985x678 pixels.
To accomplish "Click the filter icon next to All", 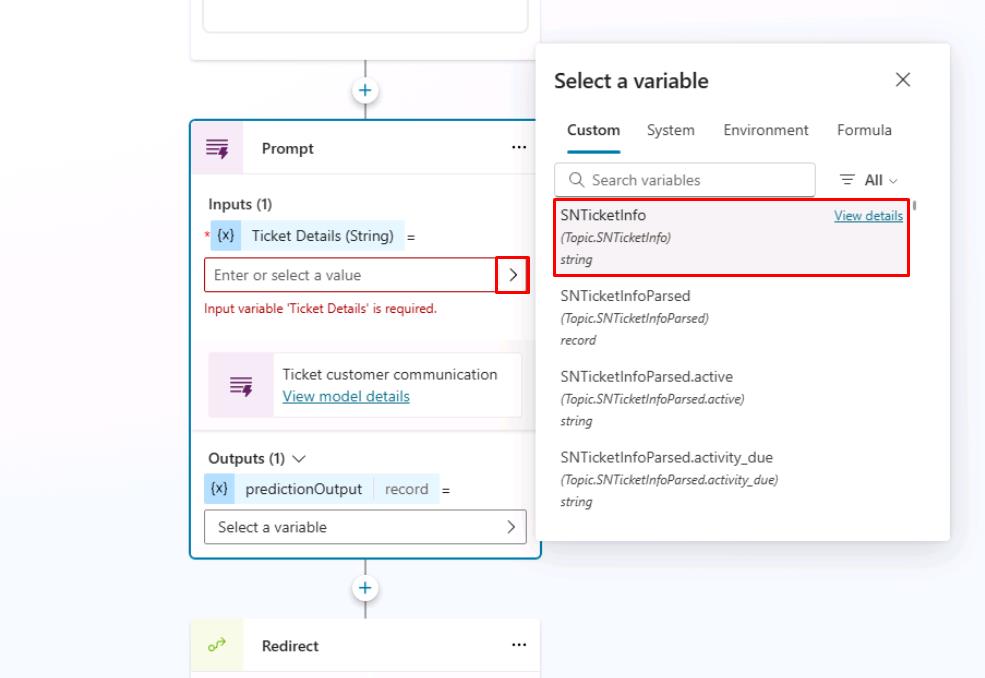I will pyautogui.click(x=846, y=180).
